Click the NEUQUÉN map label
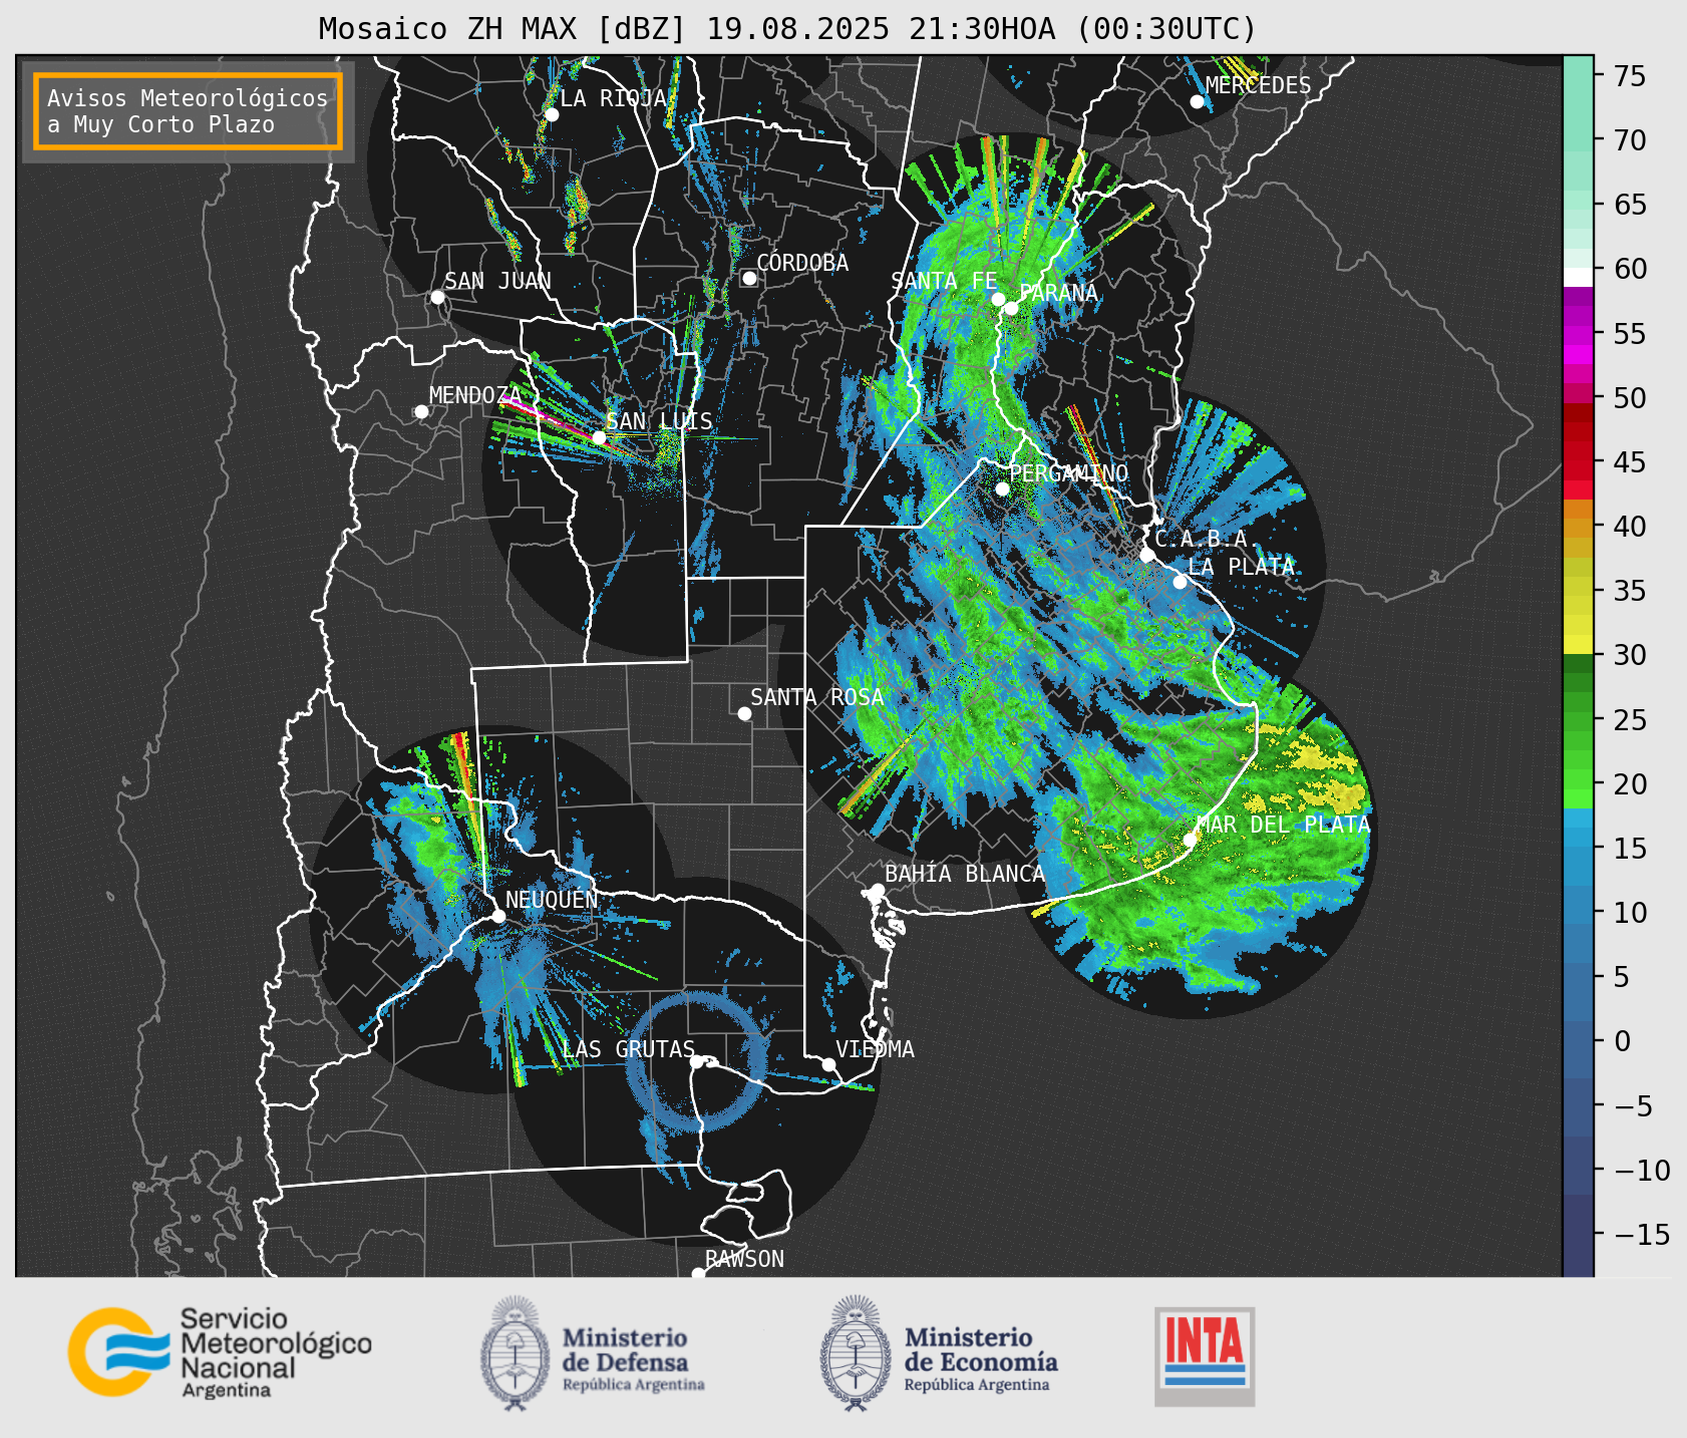1687x1438 pixels. coord(552,899)
